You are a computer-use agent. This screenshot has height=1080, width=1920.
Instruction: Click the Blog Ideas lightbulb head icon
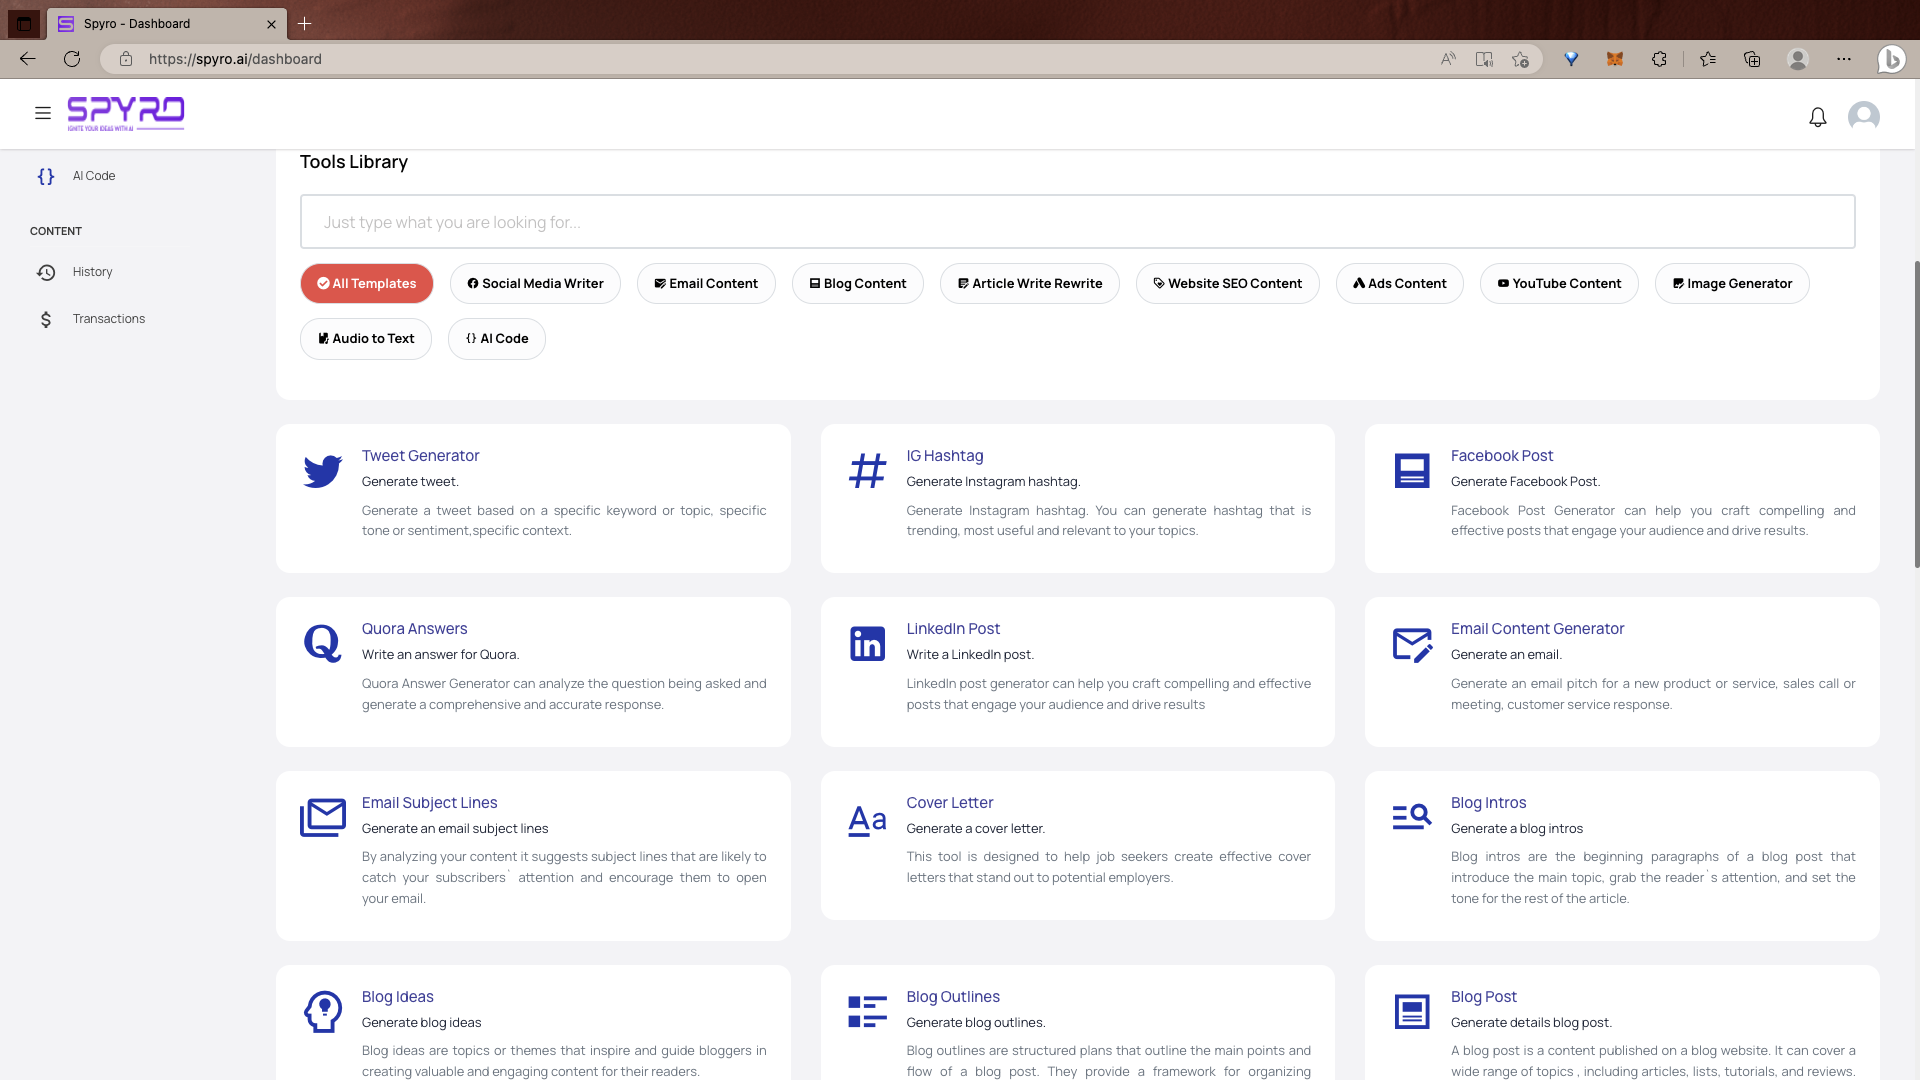coord(323,1012)
